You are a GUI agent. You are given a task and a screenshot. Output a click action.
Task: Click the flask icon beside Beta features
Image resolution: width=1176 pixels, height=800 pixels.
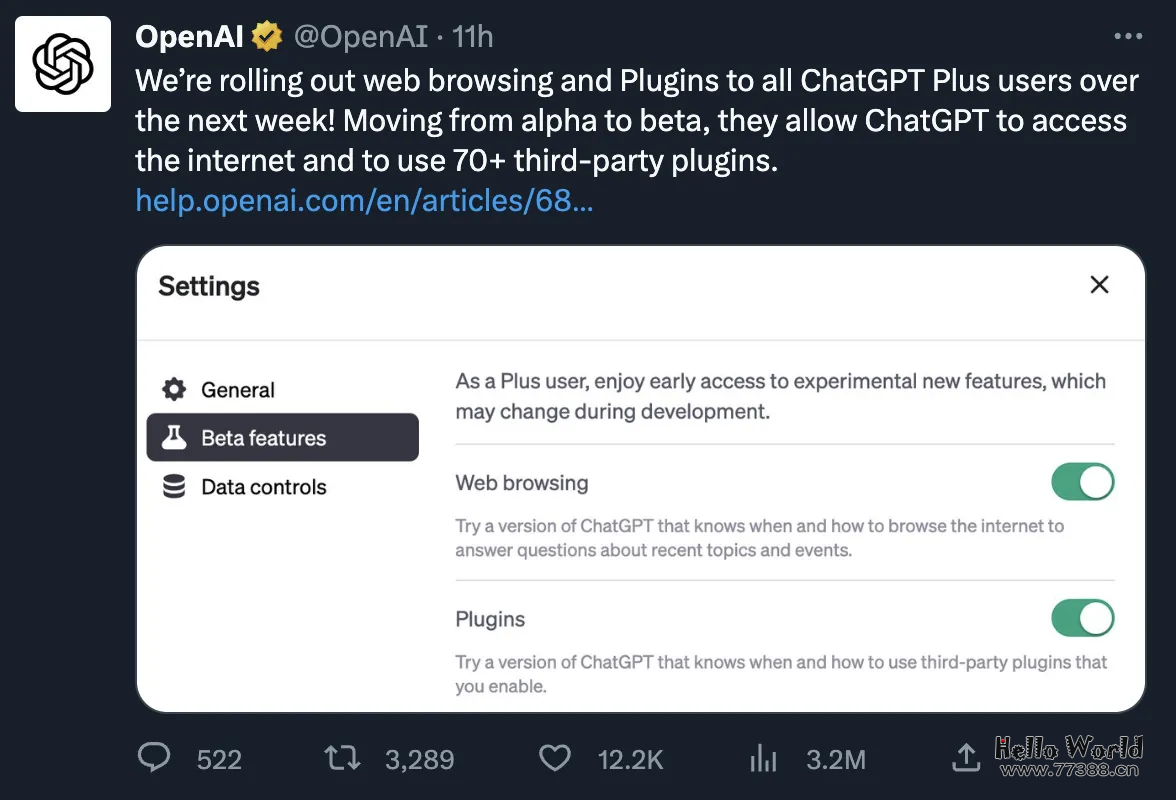(175, 437)
